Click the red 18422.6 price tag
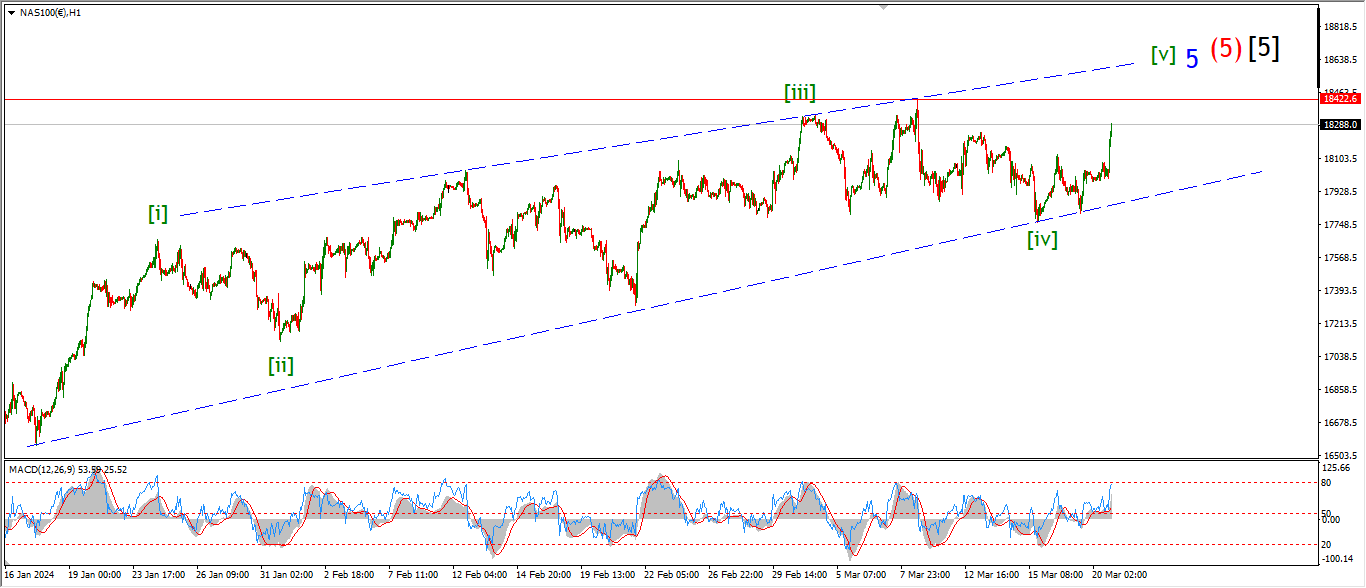1366x588 pixels. point(1339,99)
